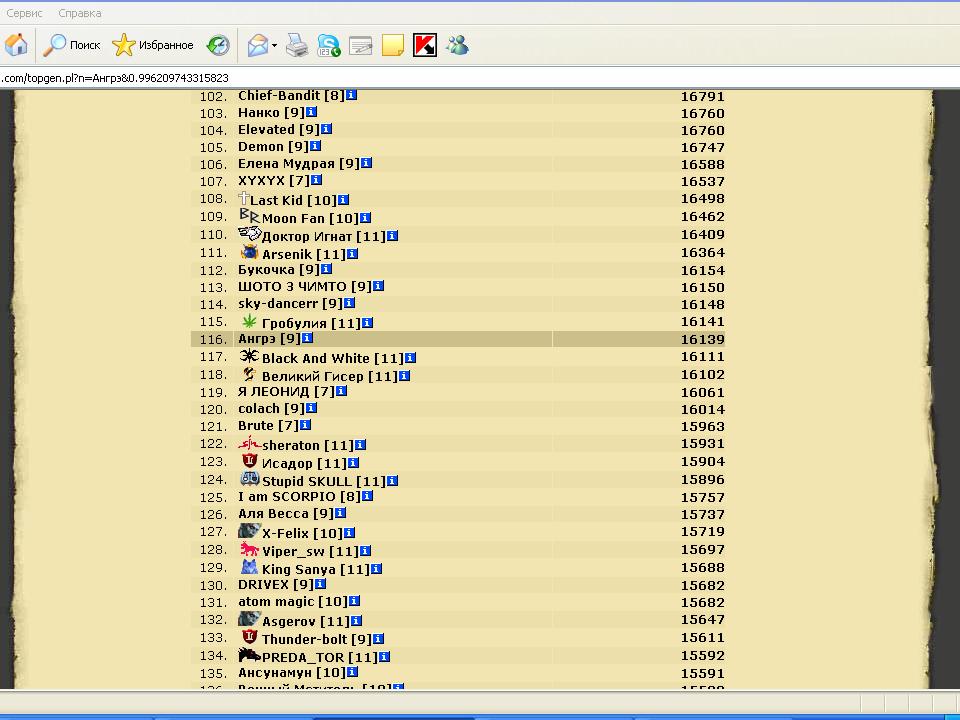Click the Messenger people icon
The image size is (960, 720).
click(x=457, y=45)
